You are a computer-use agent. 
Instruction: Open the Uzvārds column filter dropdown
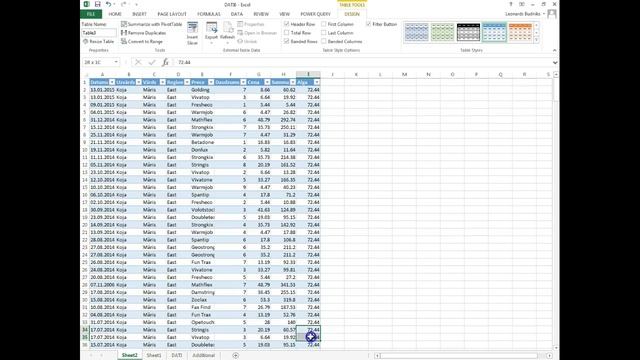pyautogui.click(x=138, y=82)
